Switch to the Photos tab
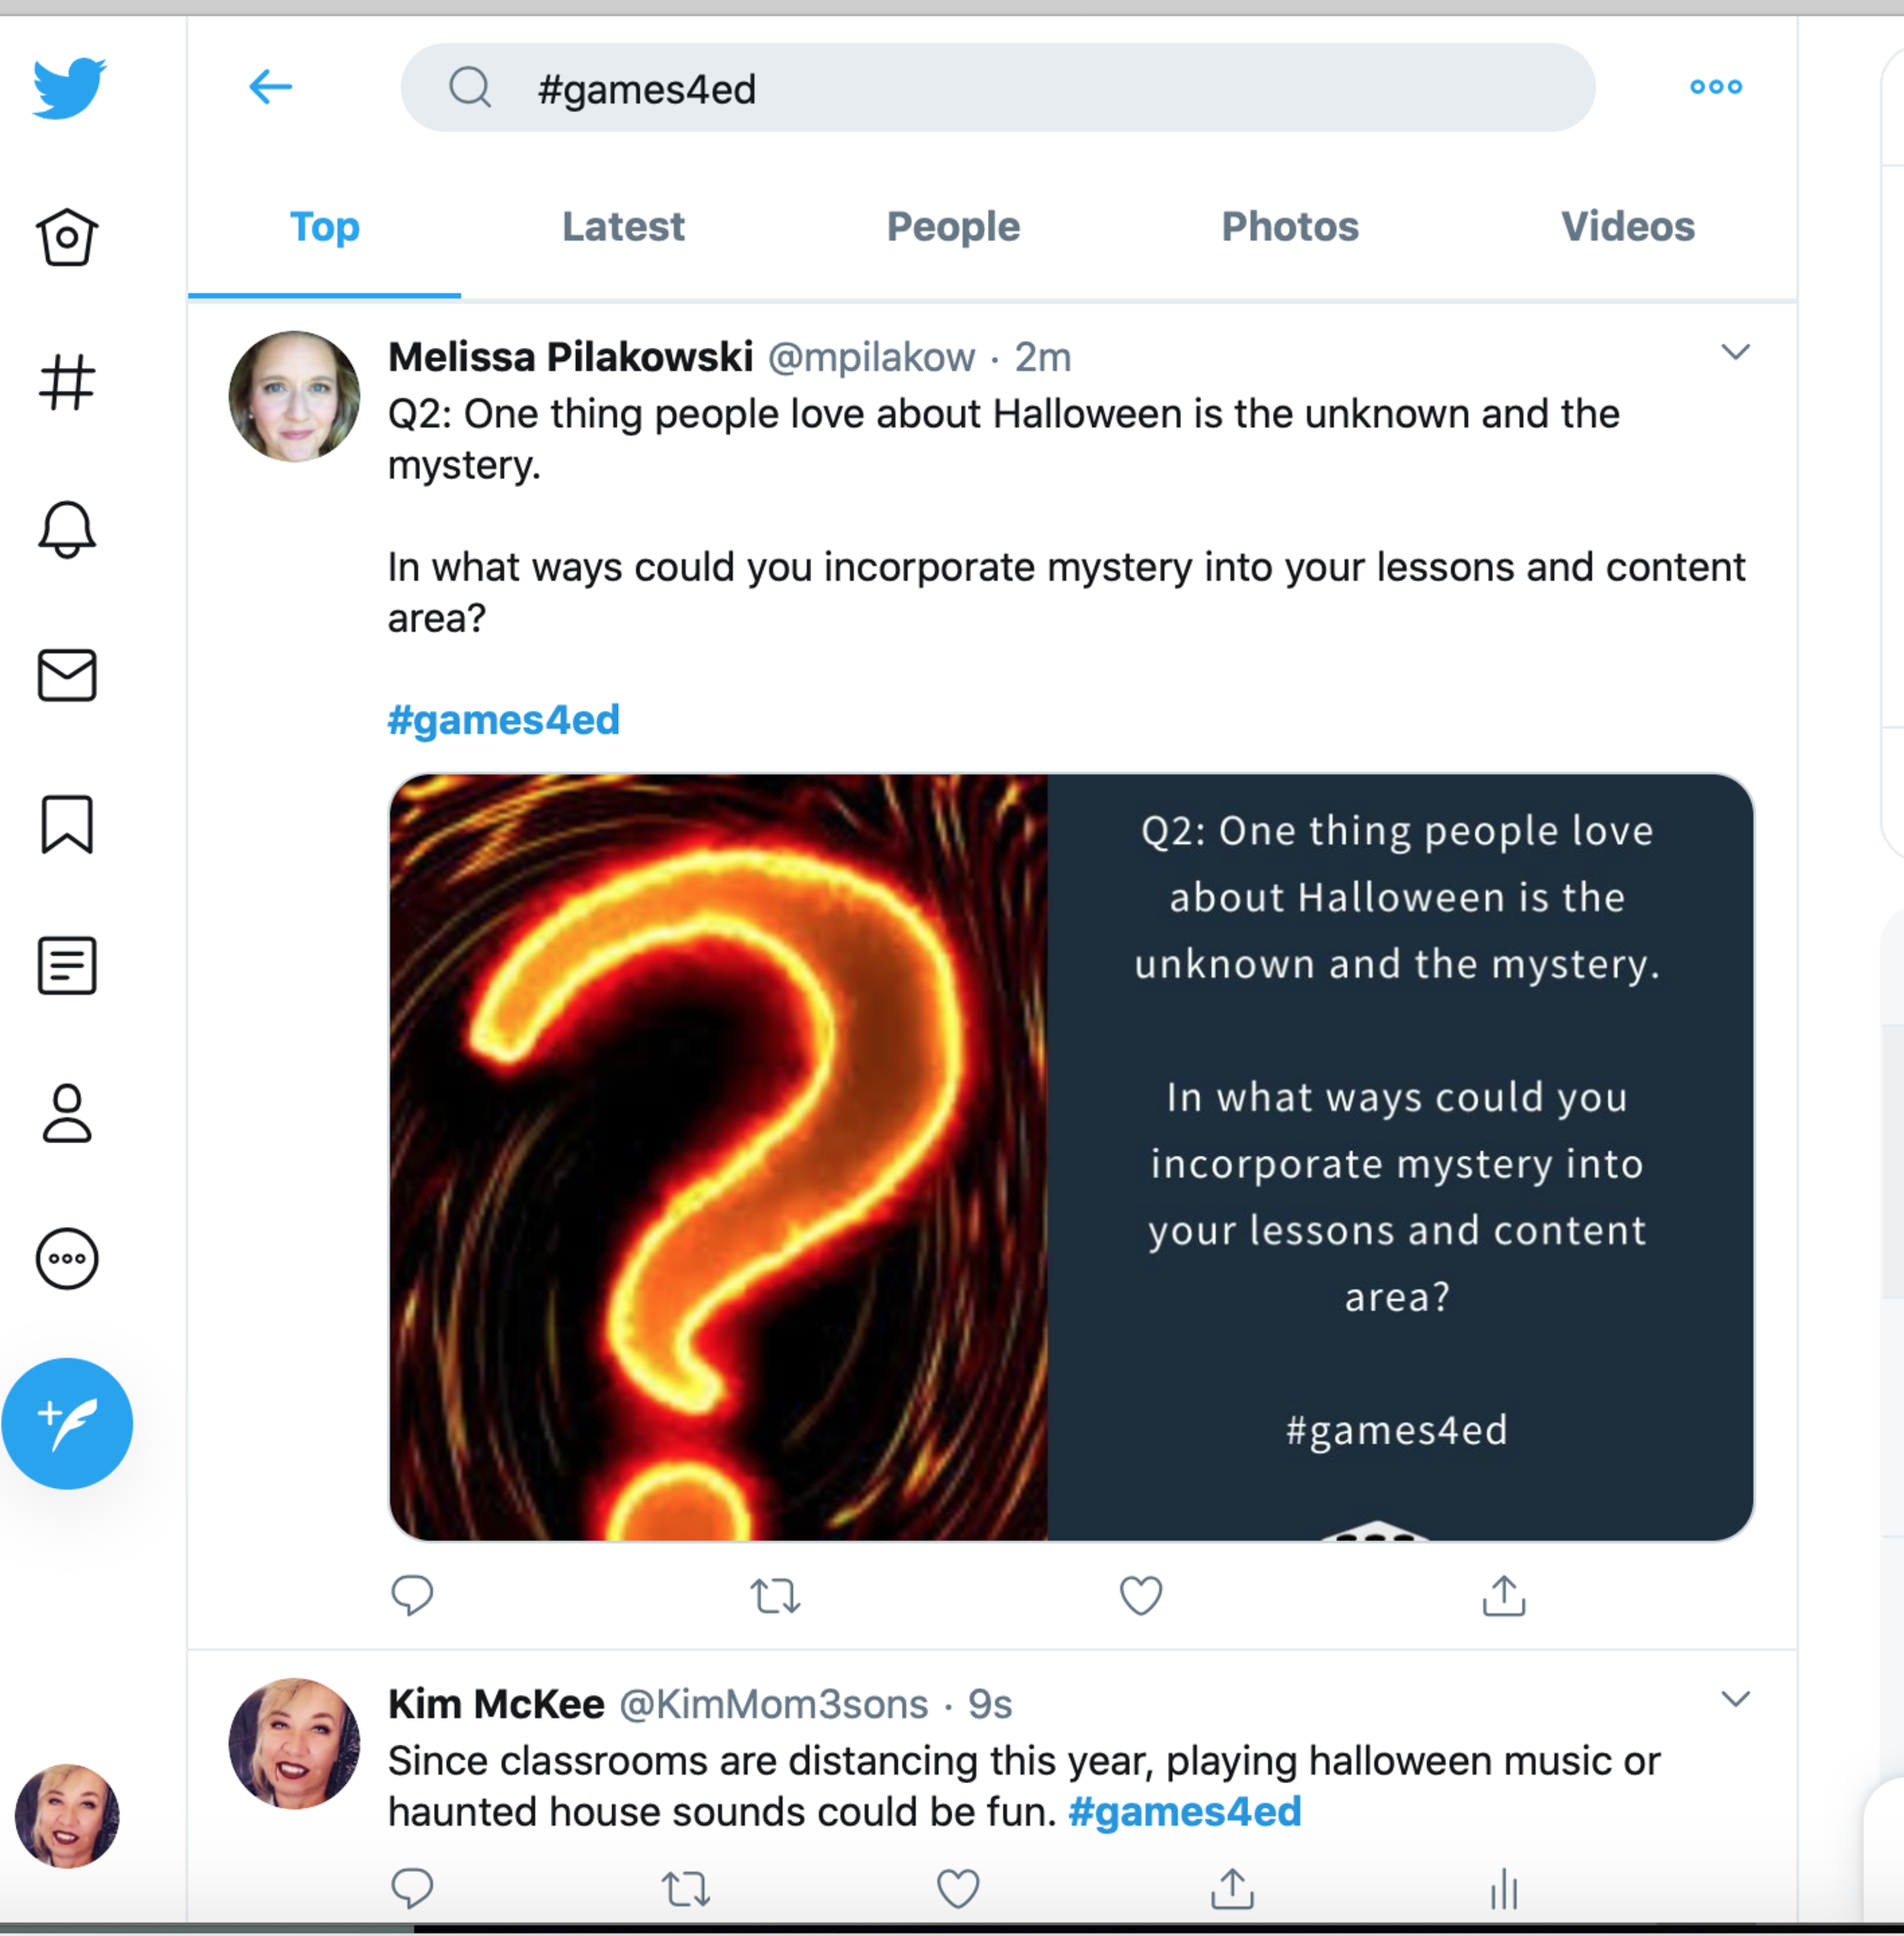 click(x=1290, y=227)
